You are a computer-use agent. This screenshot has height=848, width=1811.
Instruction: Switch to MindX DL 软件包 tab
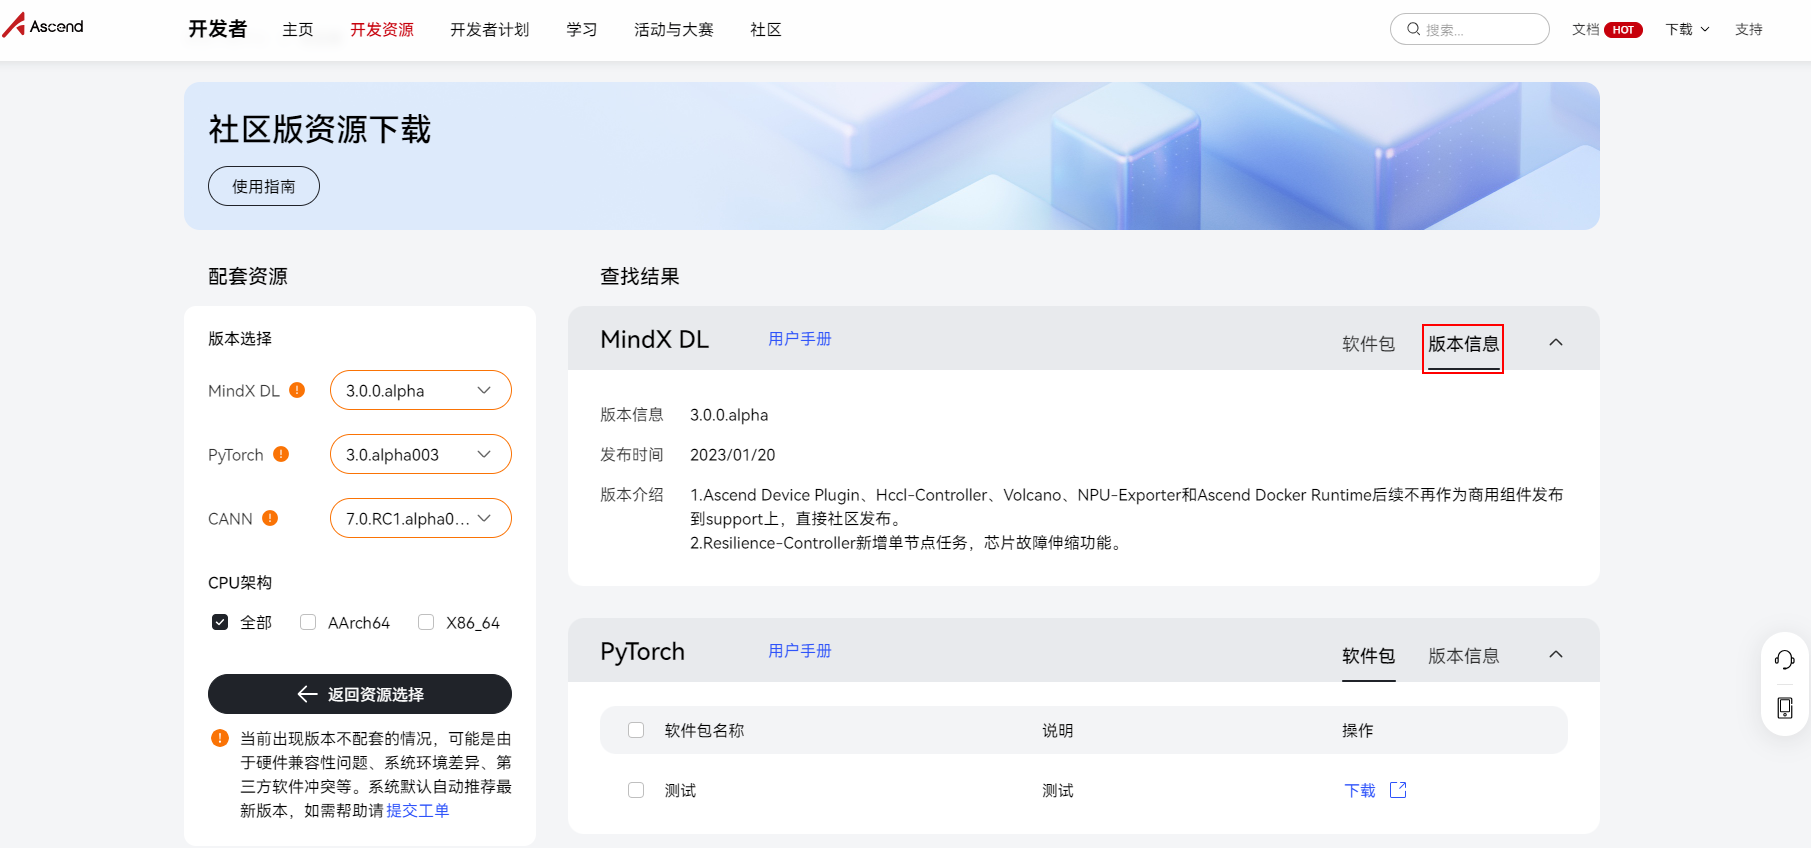1368,344
